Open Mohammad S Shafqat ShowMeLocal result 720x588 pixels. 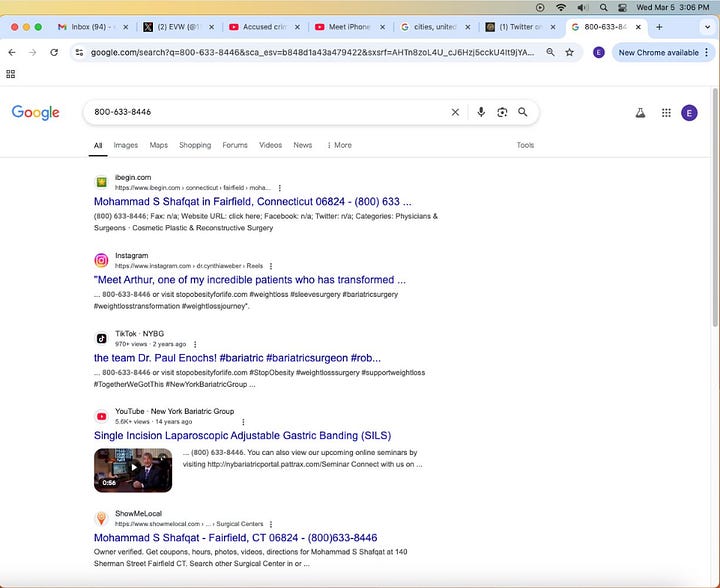[x=236, y=538]
